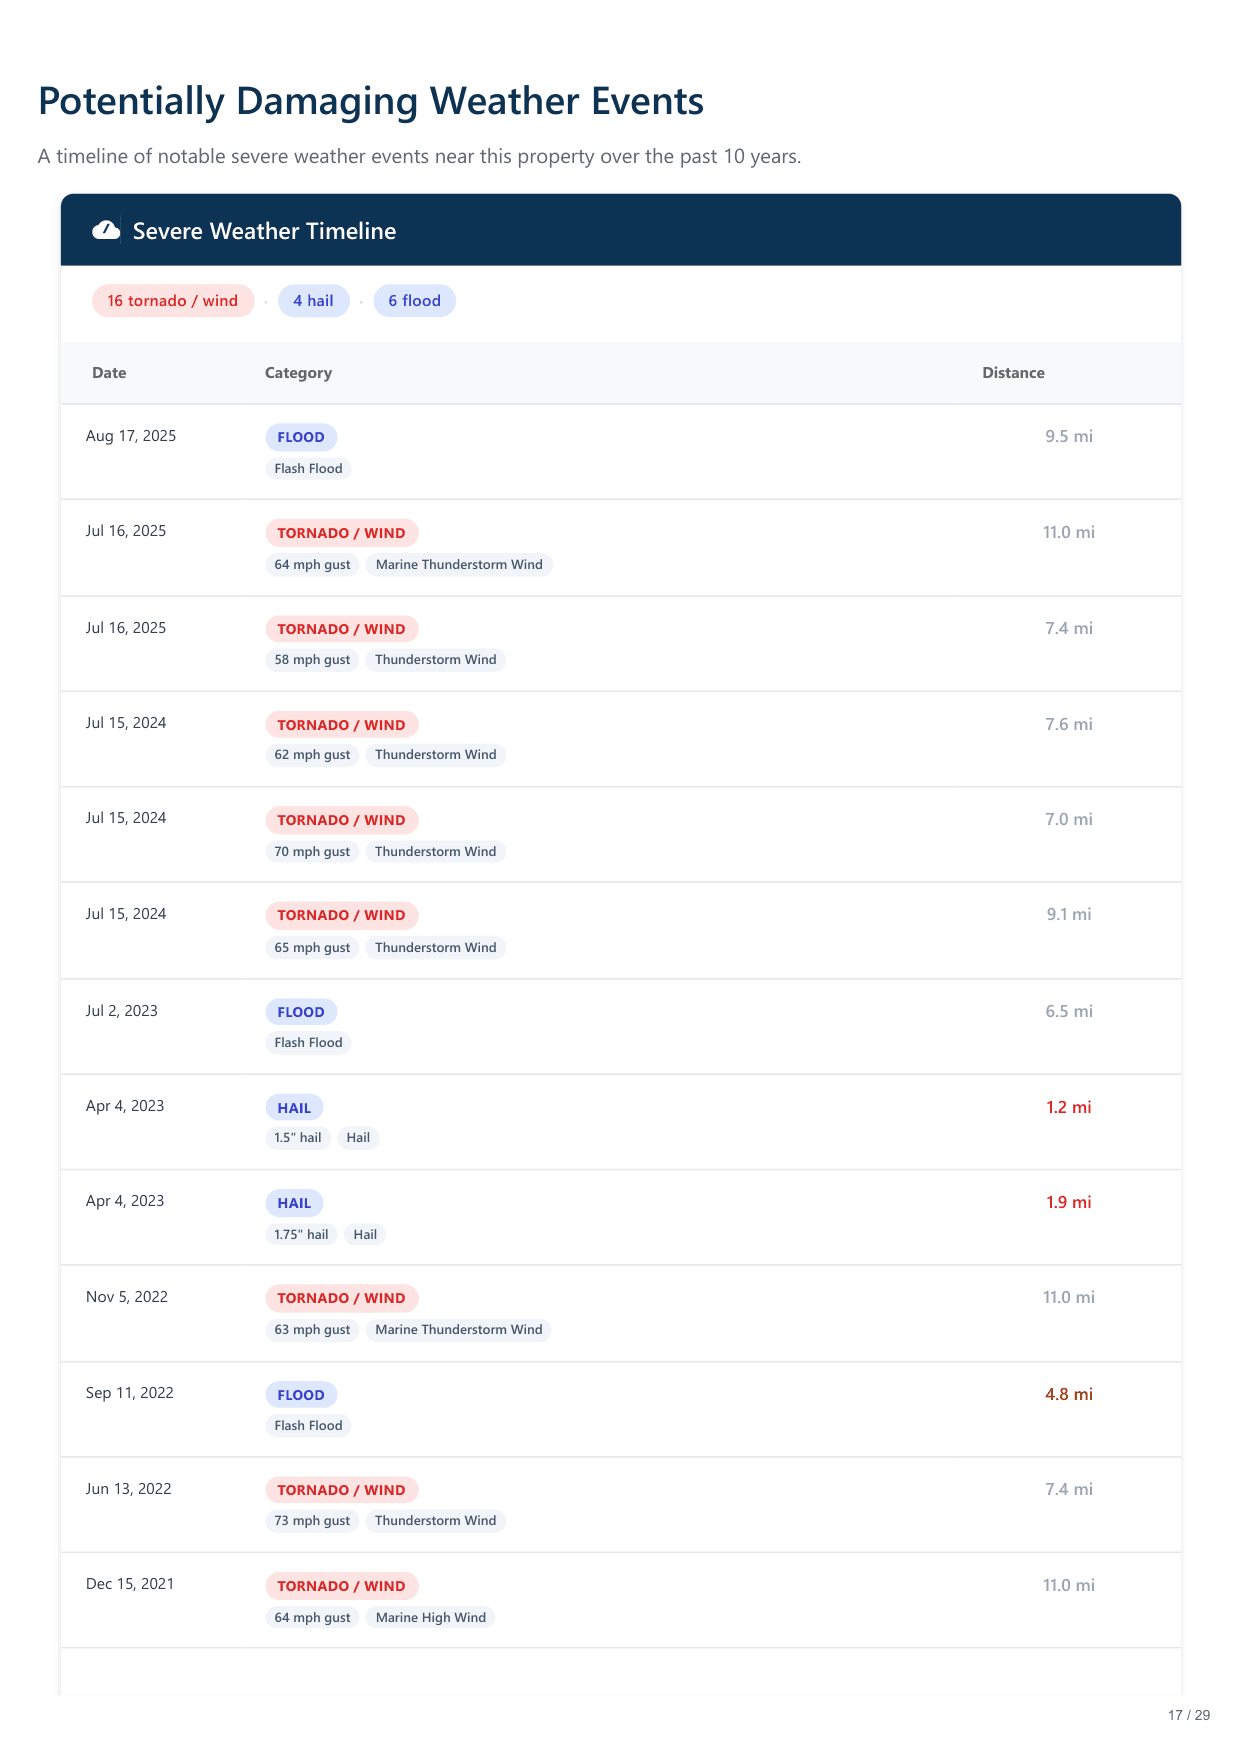The height and width of the screenshot is (1754, 1242).
Task: Click the 73 mph gust tag
Action: coord(312,1521)
